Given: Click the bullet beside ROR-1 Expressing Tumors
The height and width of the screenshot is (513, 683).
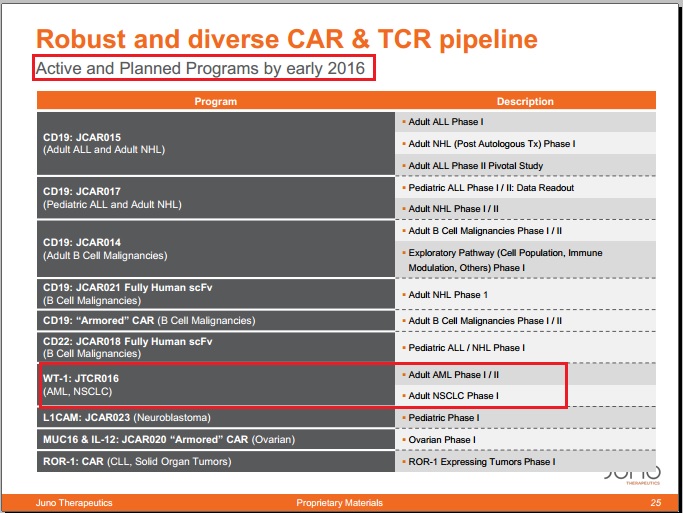Looking at the screenshot, I should tap(403, 462).
